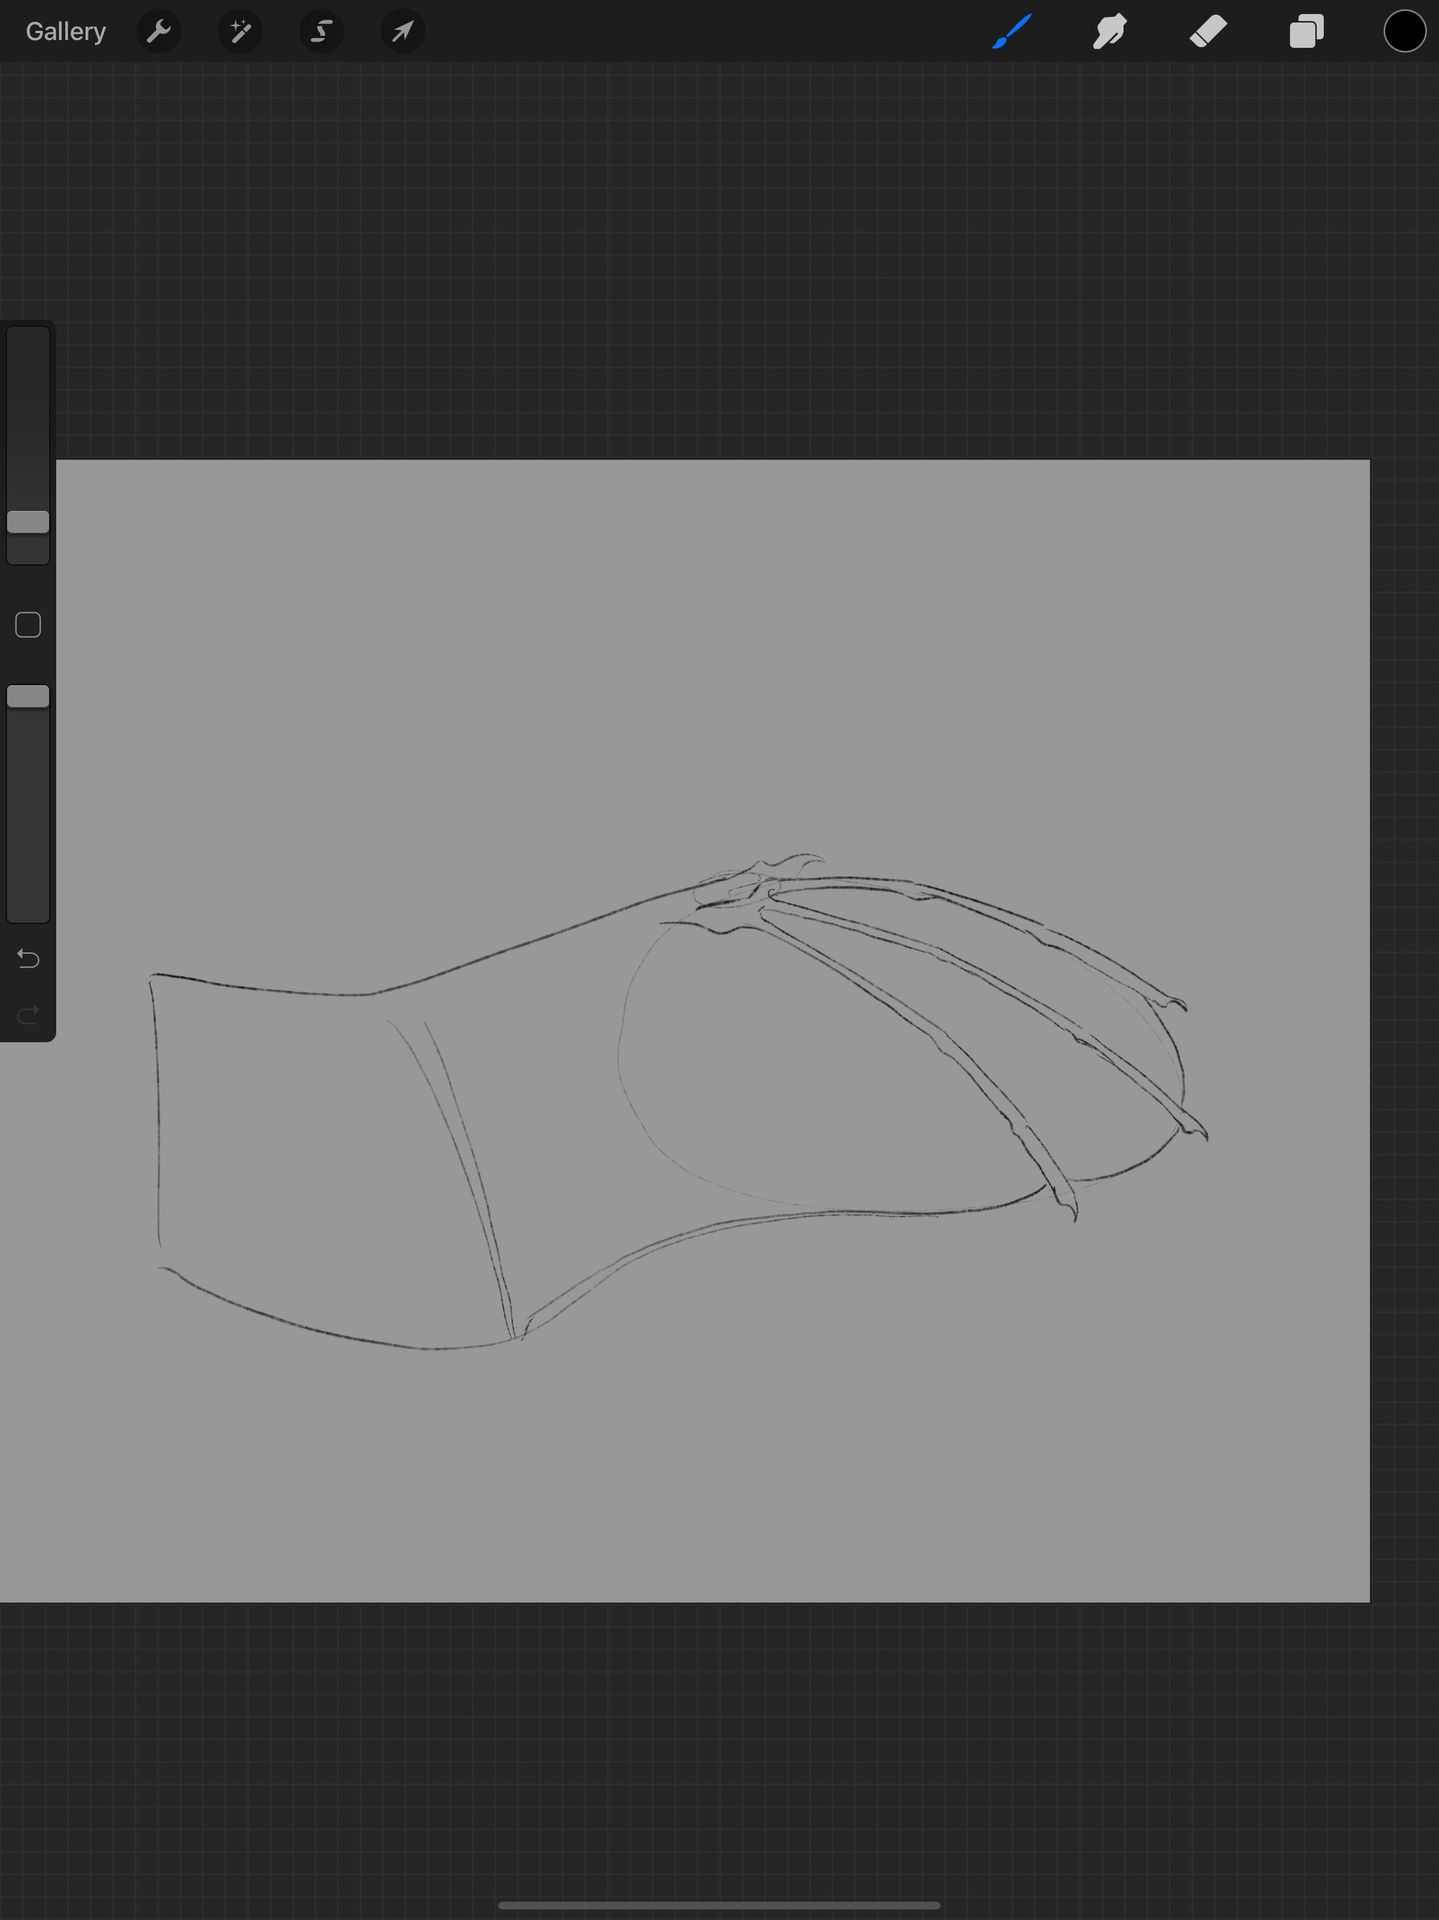
Task: Open the black color swatch picker
Action: click(x=1404, y=32)
